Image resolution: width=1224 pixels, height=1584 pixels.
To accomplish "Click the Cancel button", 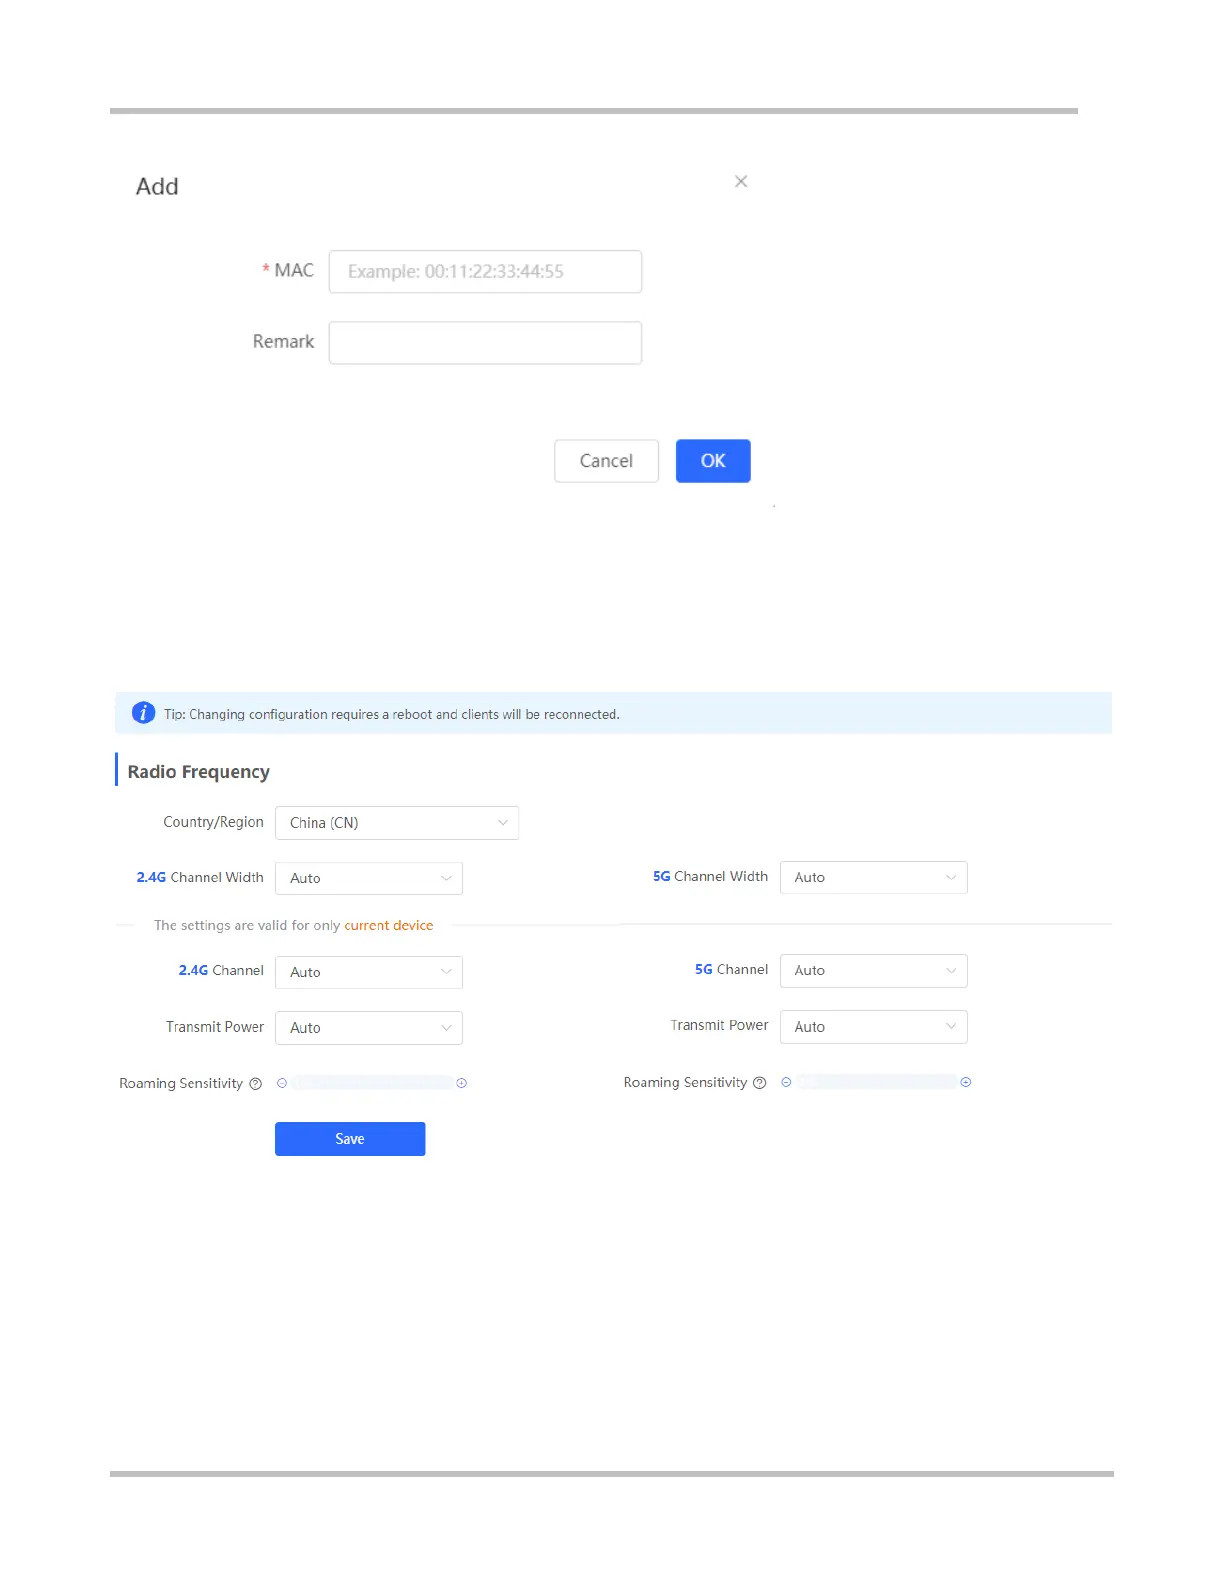I will (x=607, y=461).
